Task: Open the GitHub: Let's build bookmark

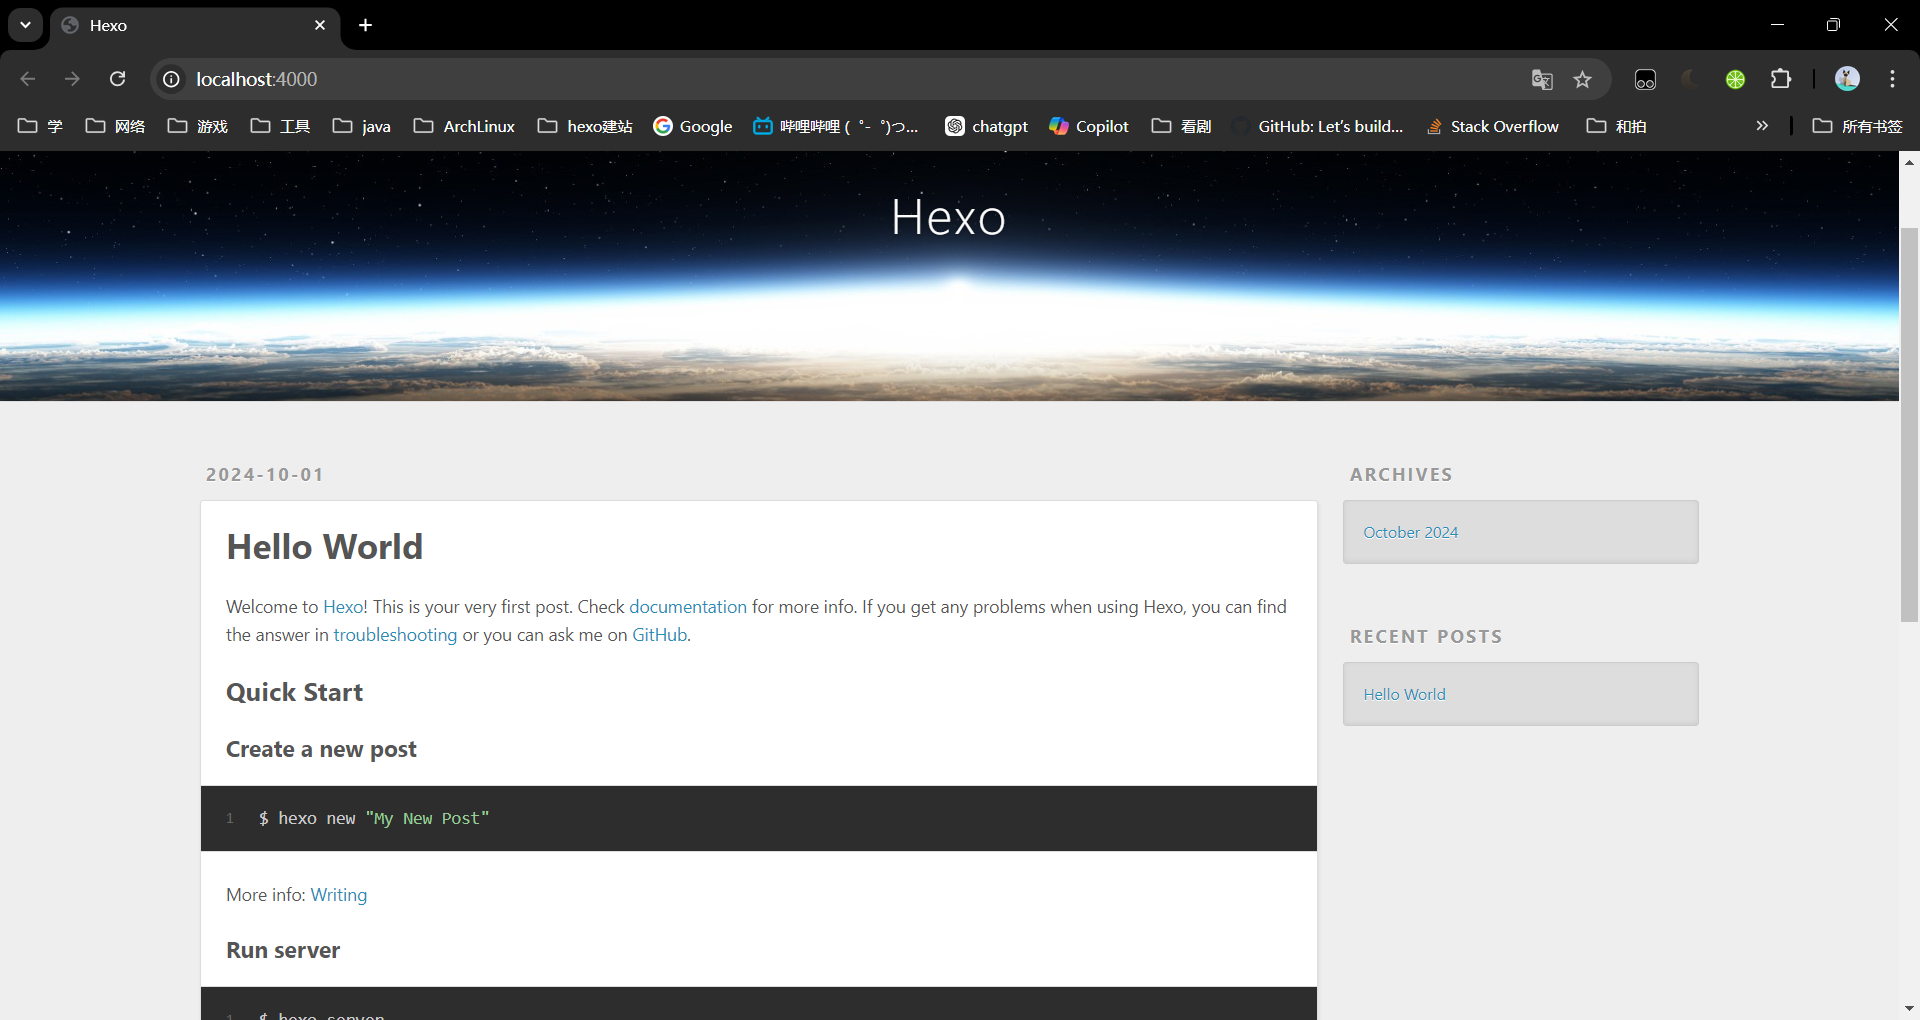Action: [1318, 126]
